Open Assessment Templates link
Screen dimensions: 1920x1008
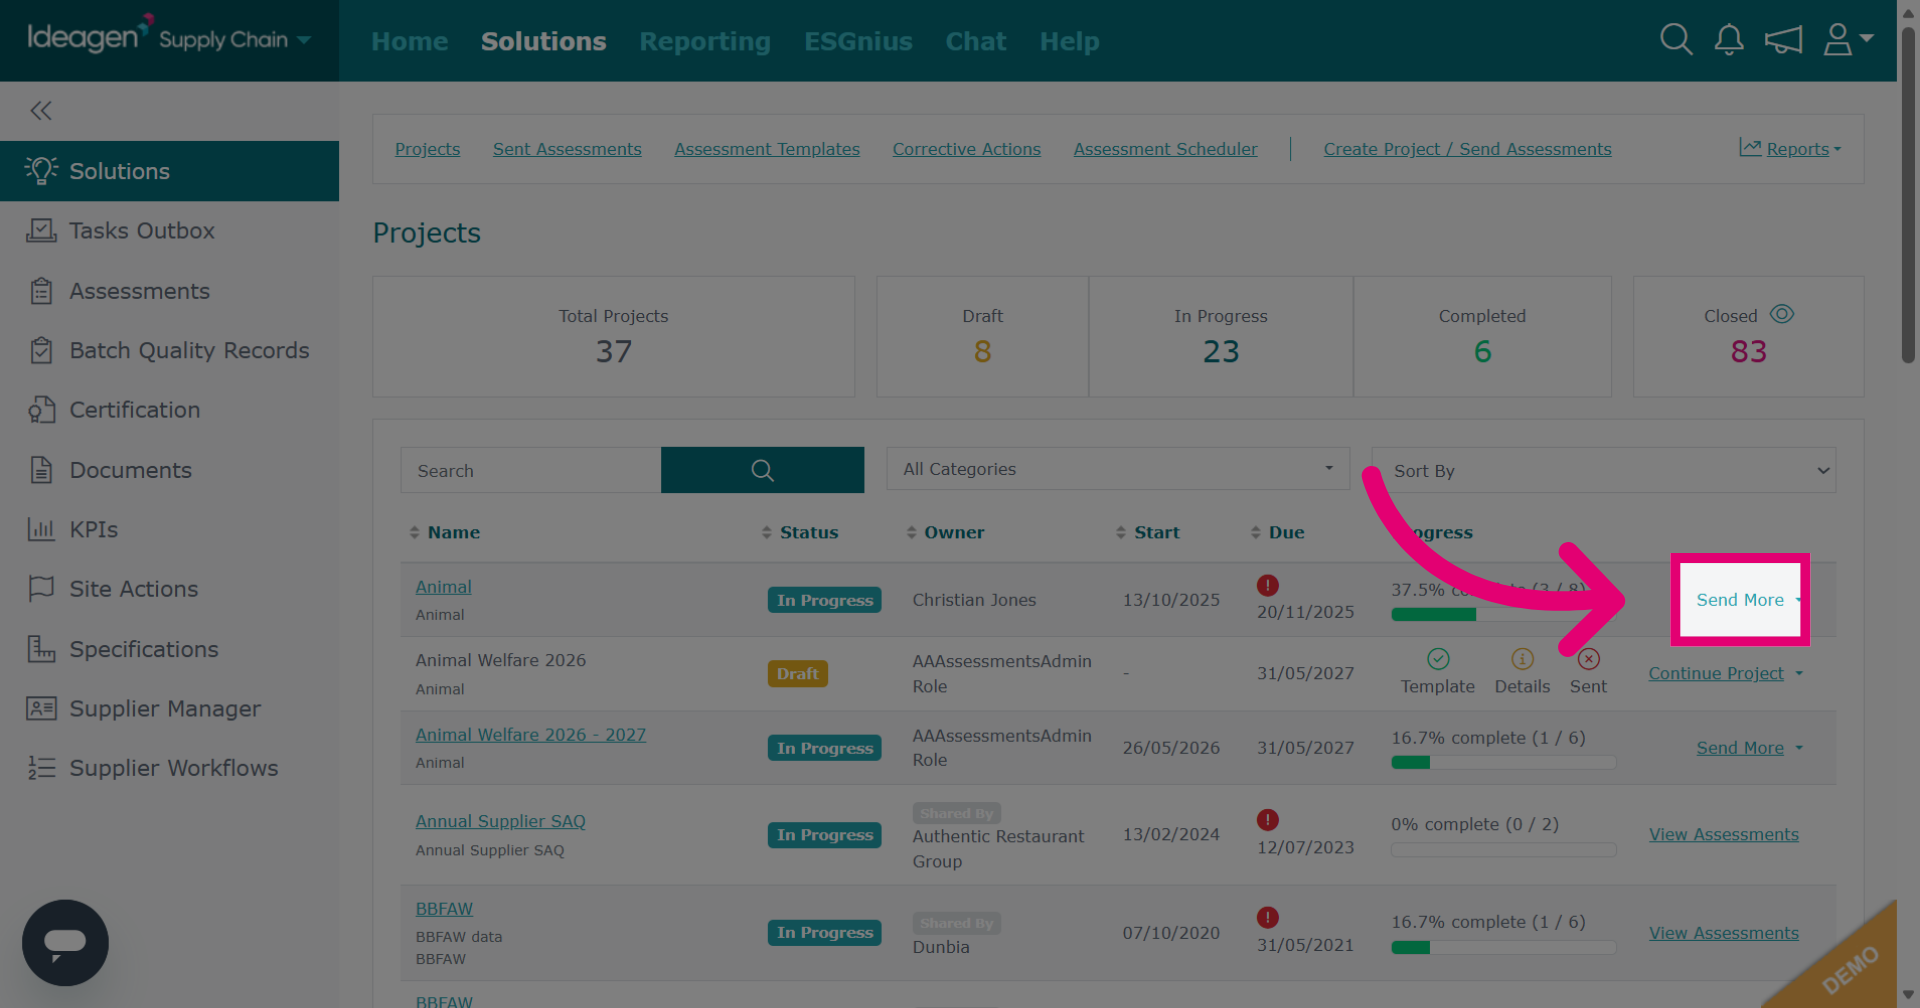point(767,148)
